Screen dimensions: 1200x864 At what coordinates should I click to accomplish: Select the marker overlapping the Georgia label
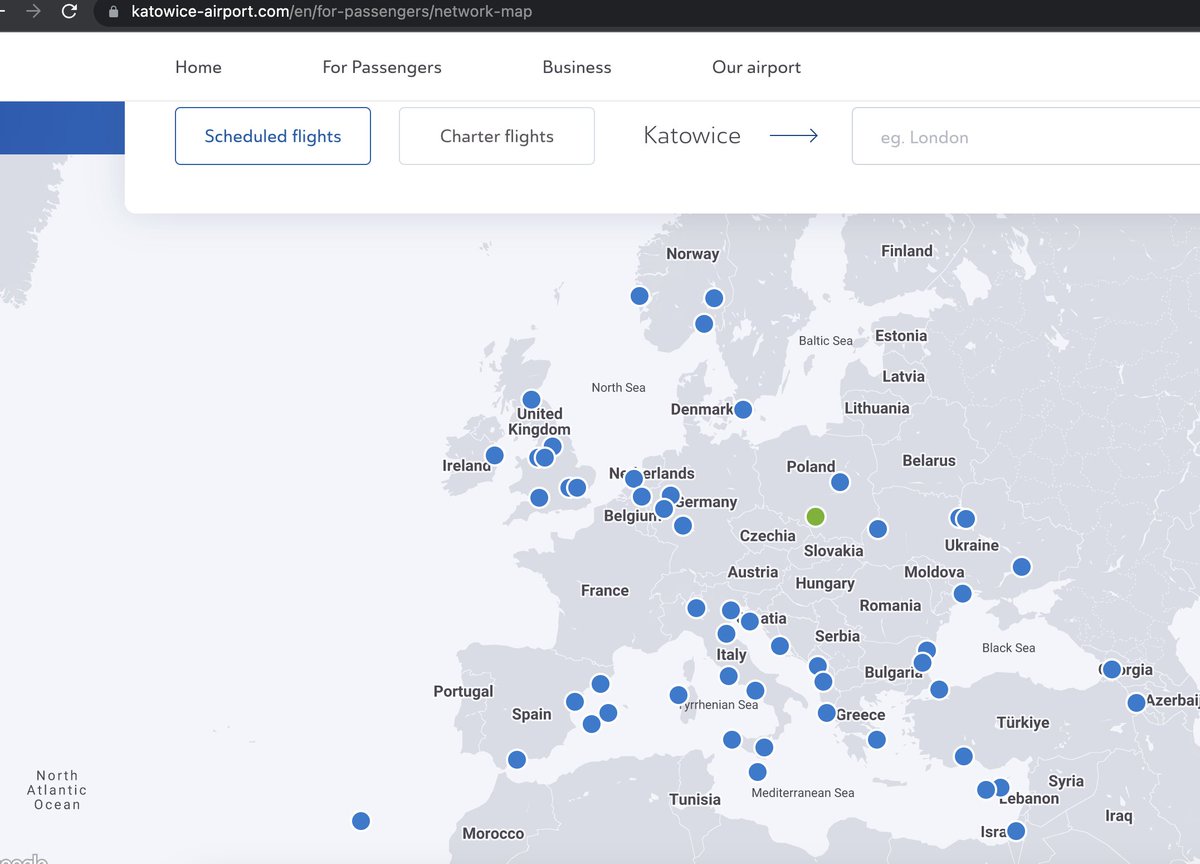1112,669
